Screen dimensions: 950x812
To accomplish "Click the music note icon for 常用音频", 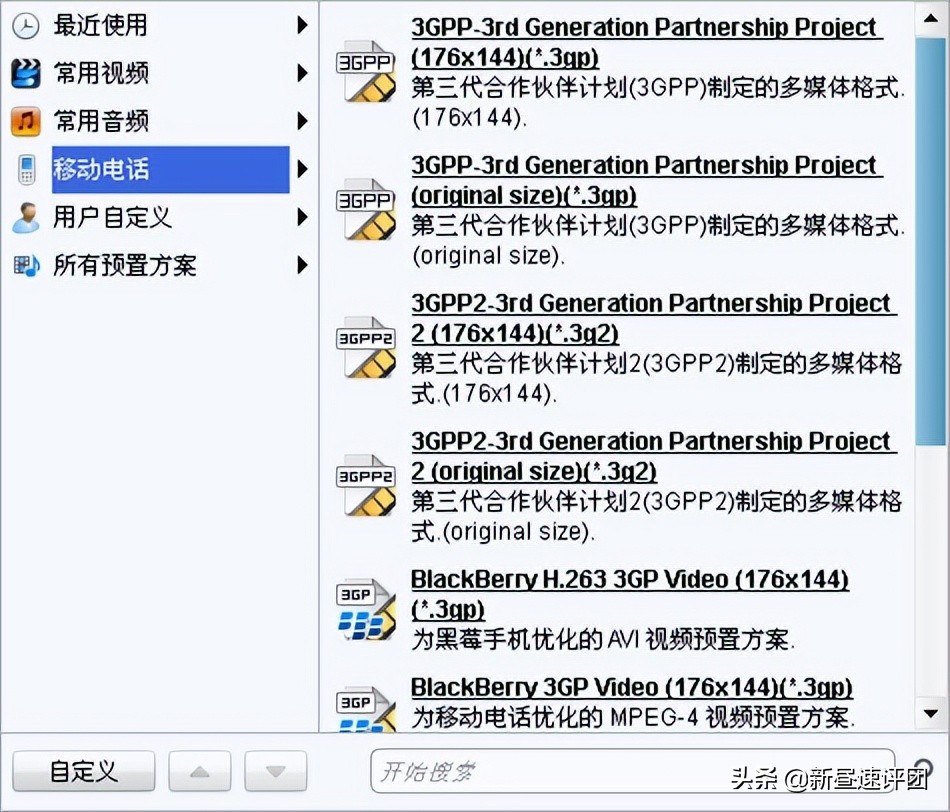I will (x=25, y=122).
